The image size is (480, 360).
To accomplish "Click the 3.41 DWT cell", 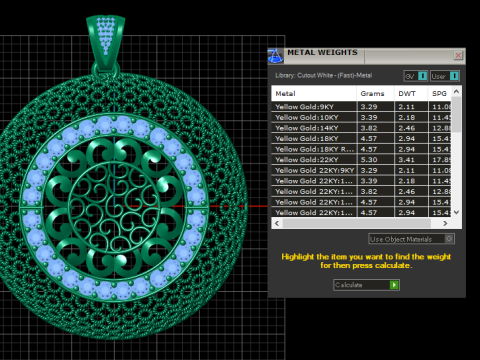I will click(x=411, y=160).
